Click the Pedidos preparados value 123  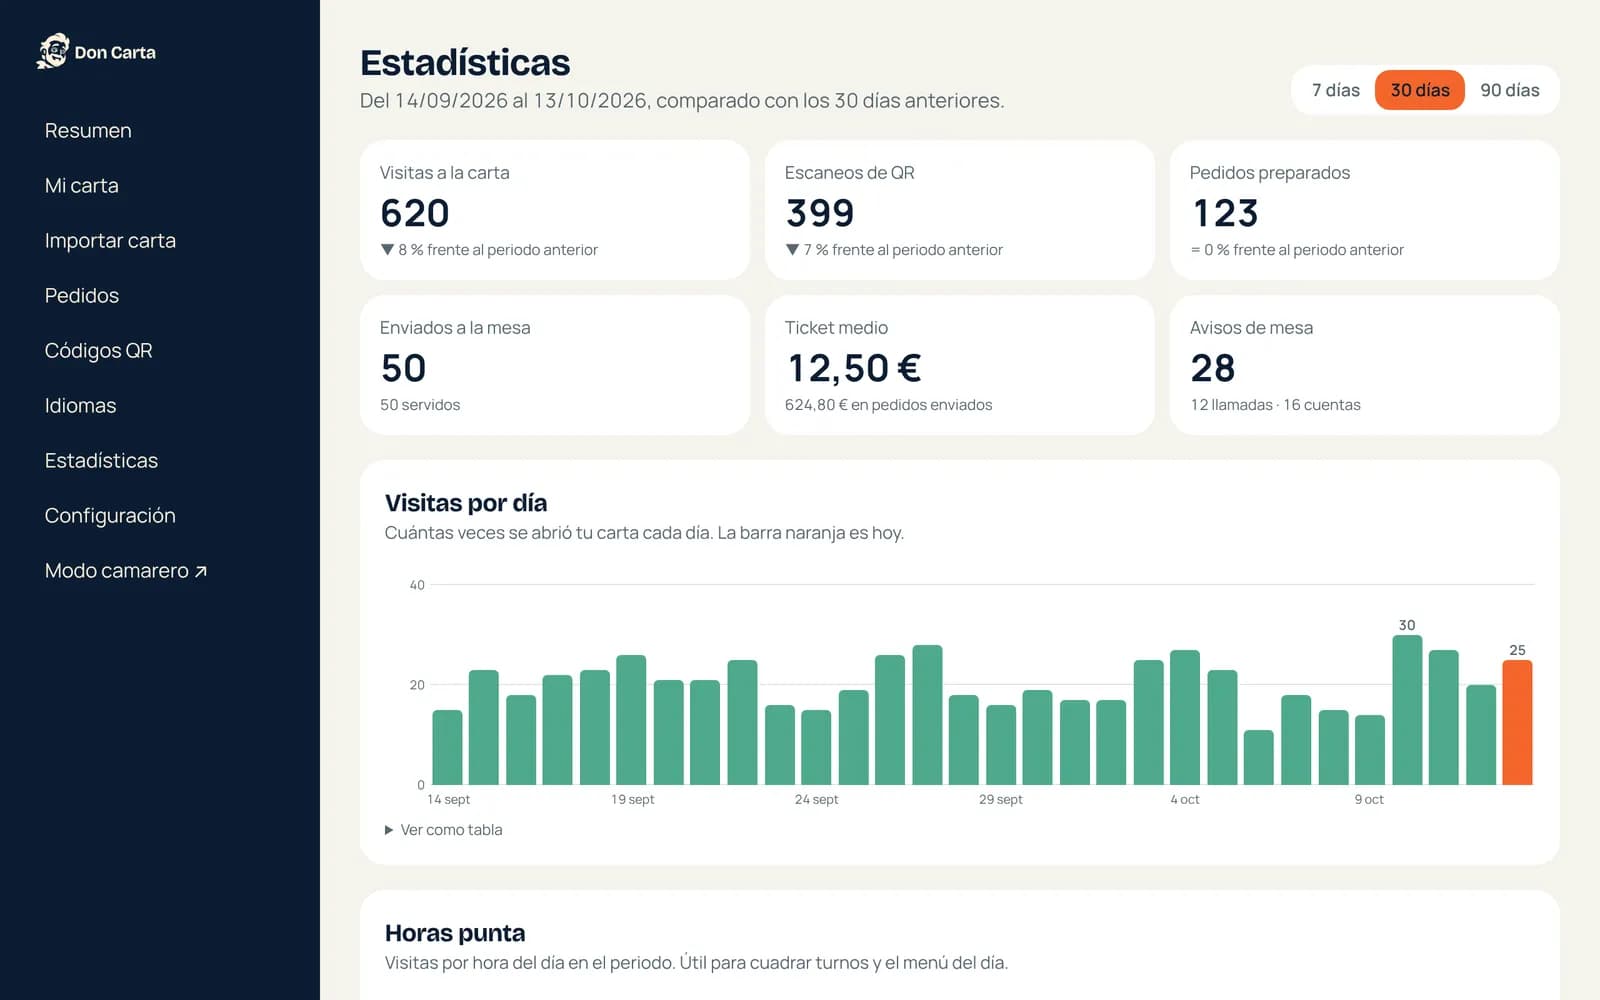1225,213
